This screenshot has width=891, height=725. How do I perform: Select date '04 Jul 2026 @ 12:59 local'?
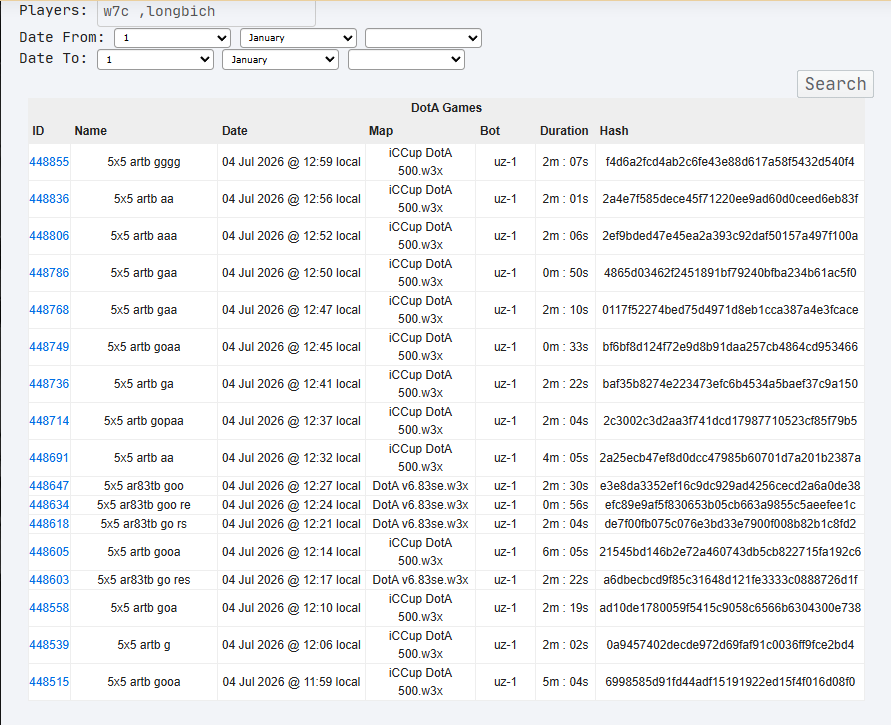pos(291,162)
